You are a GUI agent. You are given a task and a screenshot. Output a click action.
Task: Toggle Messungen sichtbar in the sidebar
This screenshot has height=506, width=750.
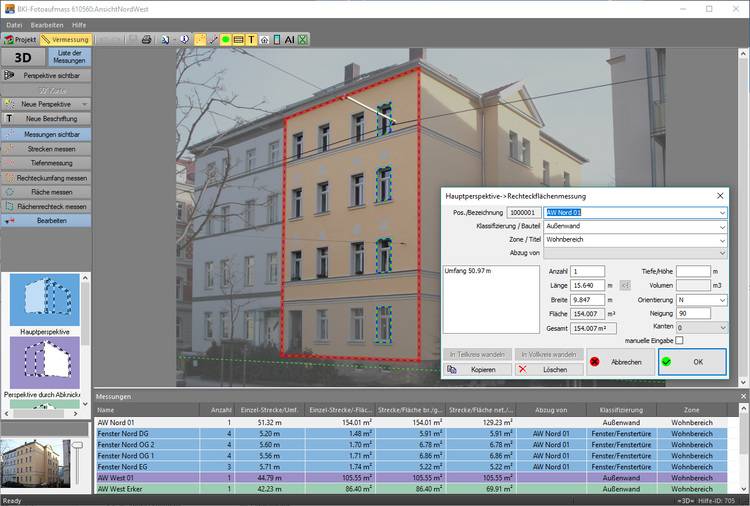tap(46, 133)
